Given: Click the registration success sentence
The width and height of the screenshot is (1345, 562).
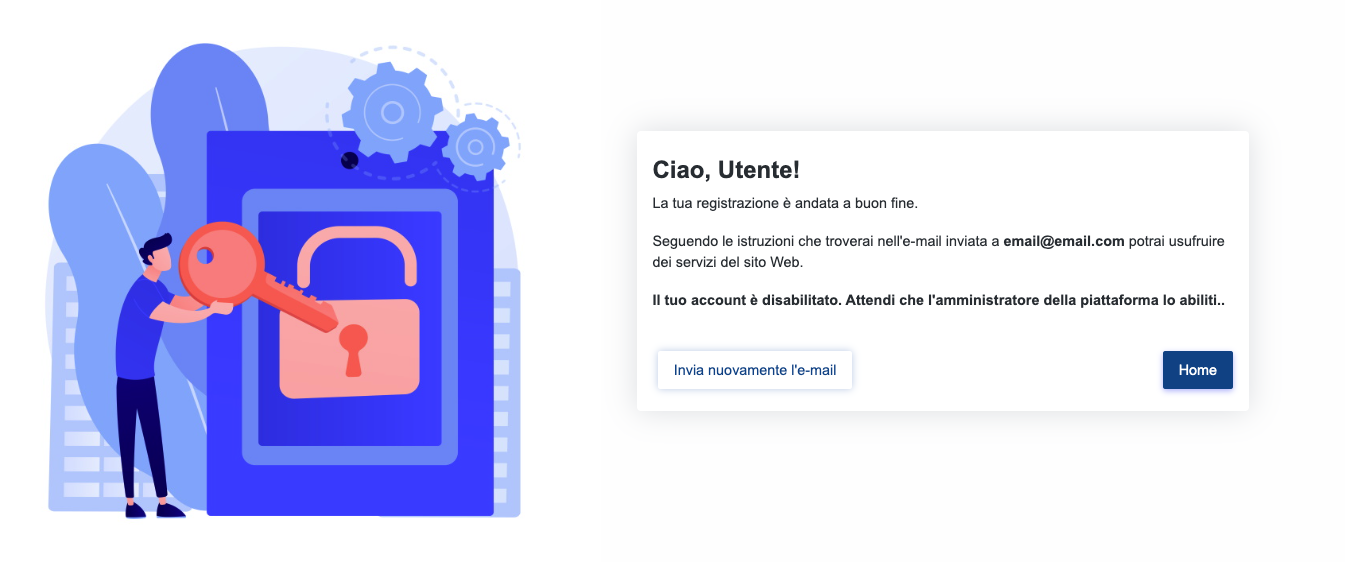Looking at the screenshot, I should (784, 203).
